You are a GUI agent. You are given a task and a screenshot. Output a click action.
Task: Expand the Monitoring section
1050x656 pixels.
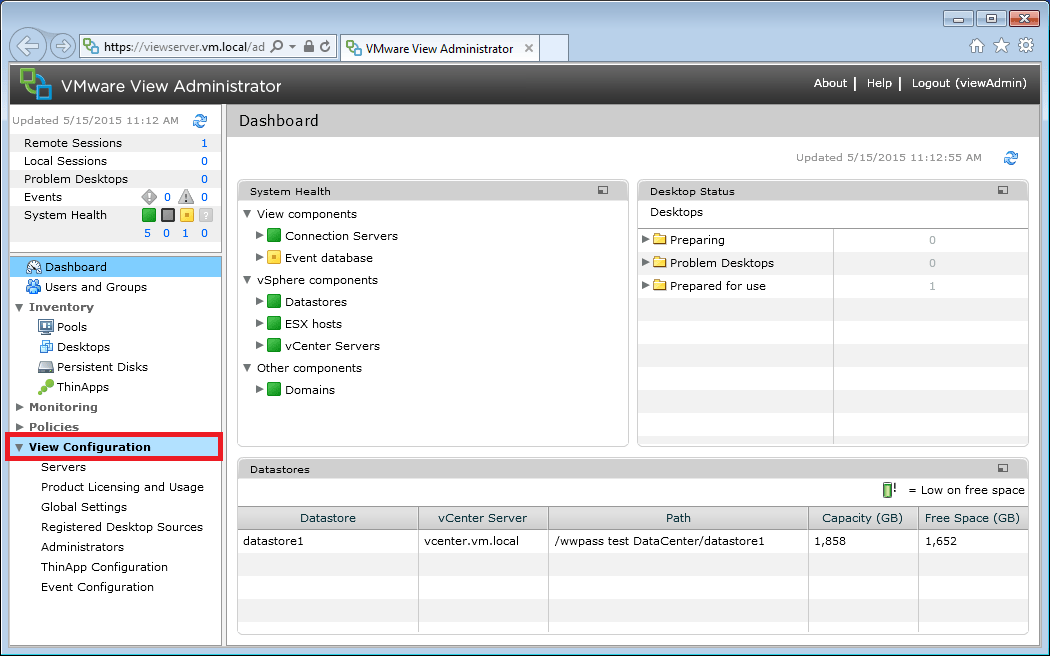tap(19, 407)
